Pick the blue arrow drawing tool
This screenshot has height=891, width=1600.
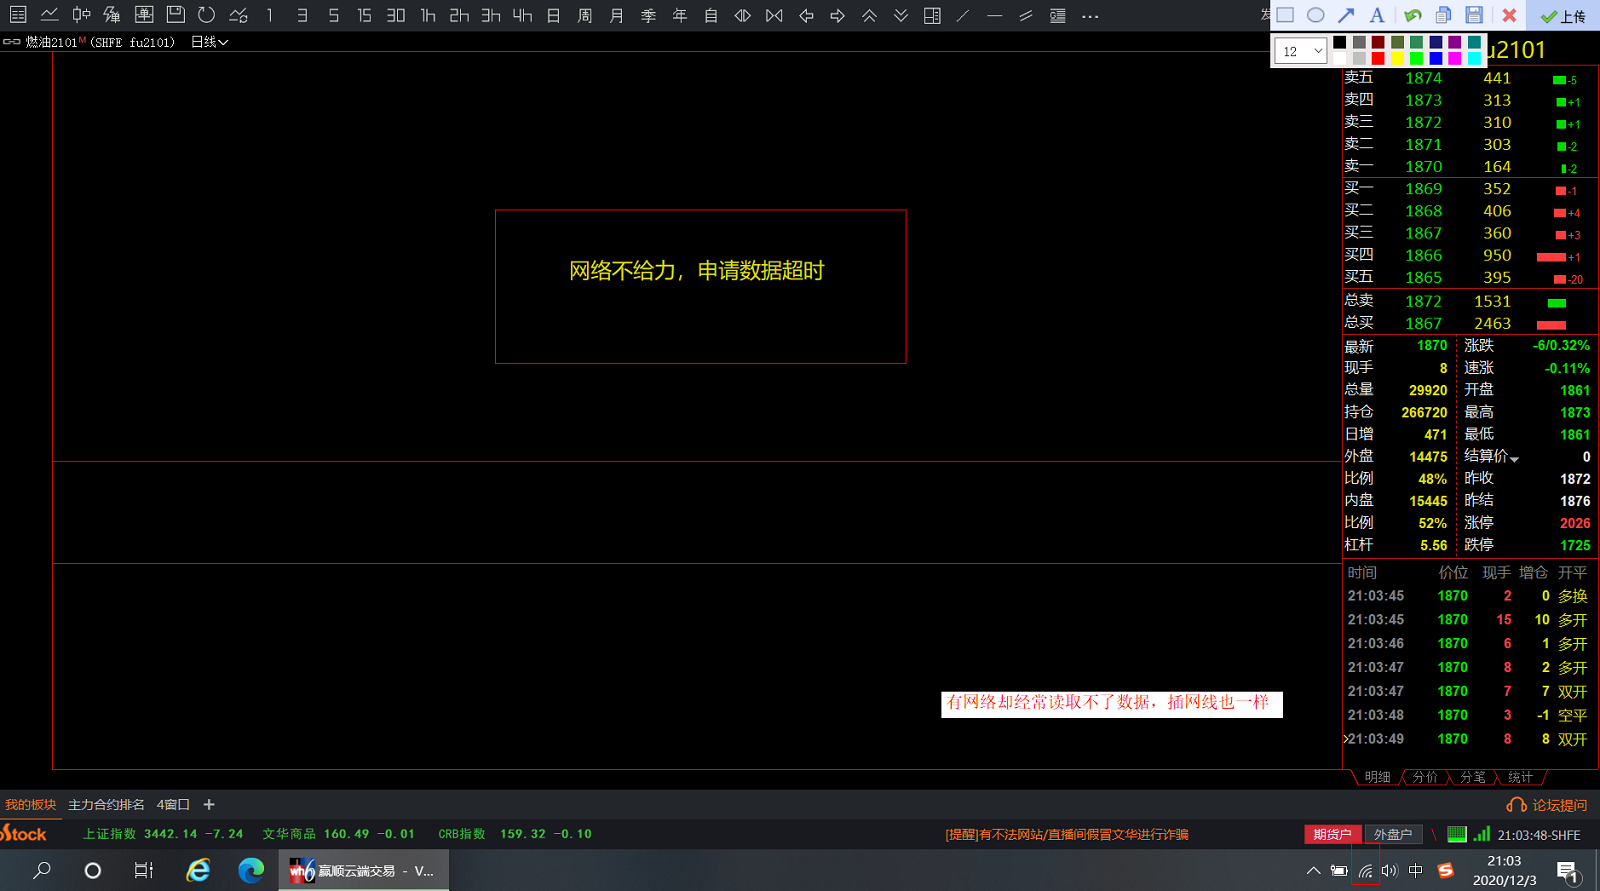(x=1346, y=15)
